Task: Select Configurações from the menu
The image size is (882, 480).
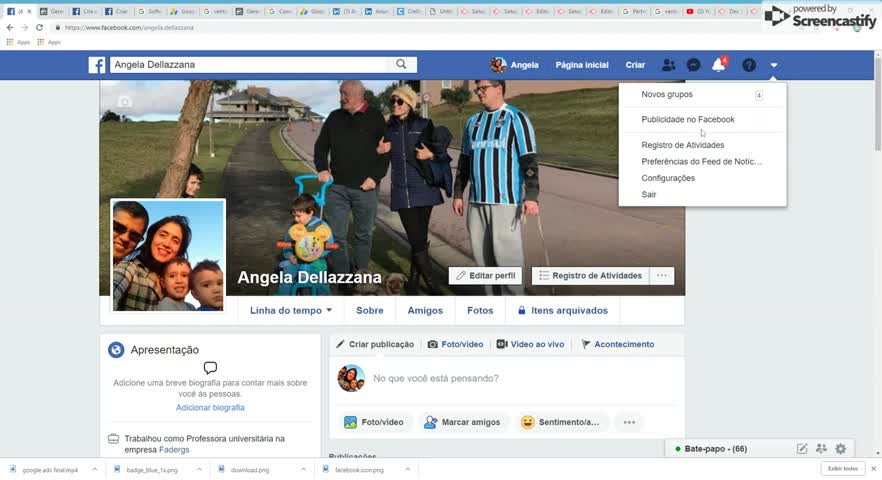Action: [668, 178]
